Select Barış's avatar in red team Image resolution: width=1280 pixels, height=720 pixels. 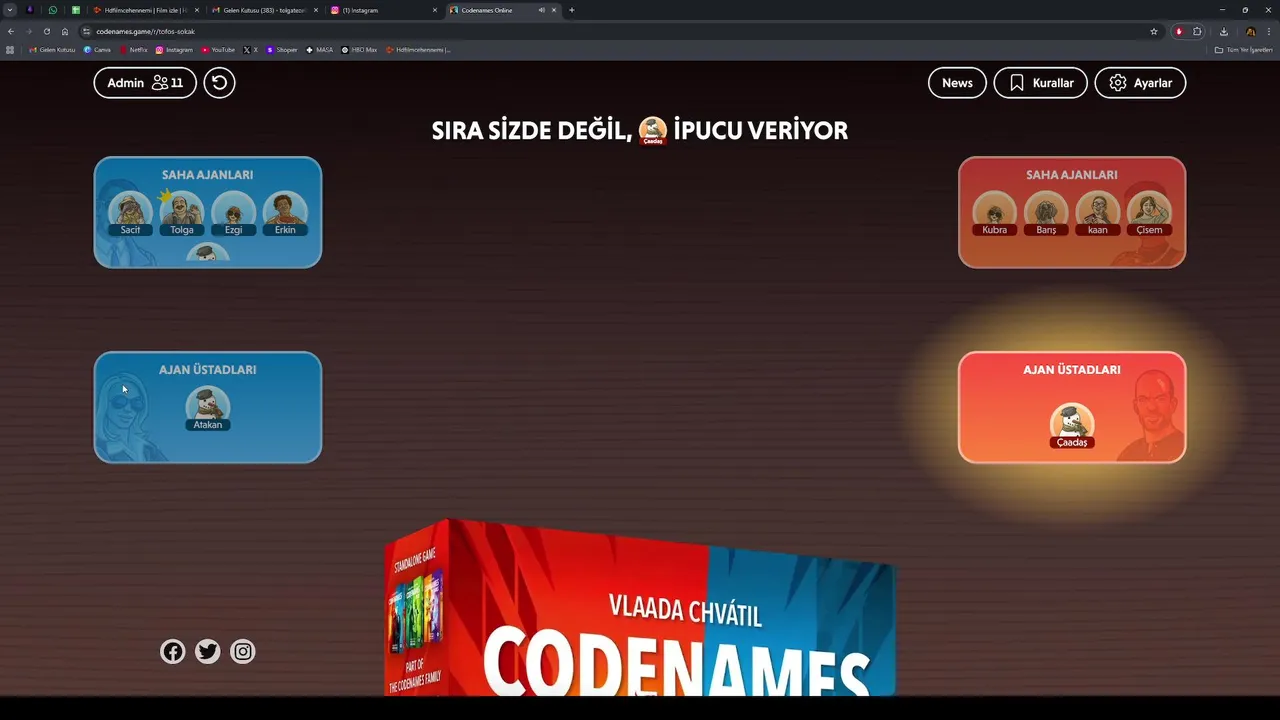coord(1046,212)
